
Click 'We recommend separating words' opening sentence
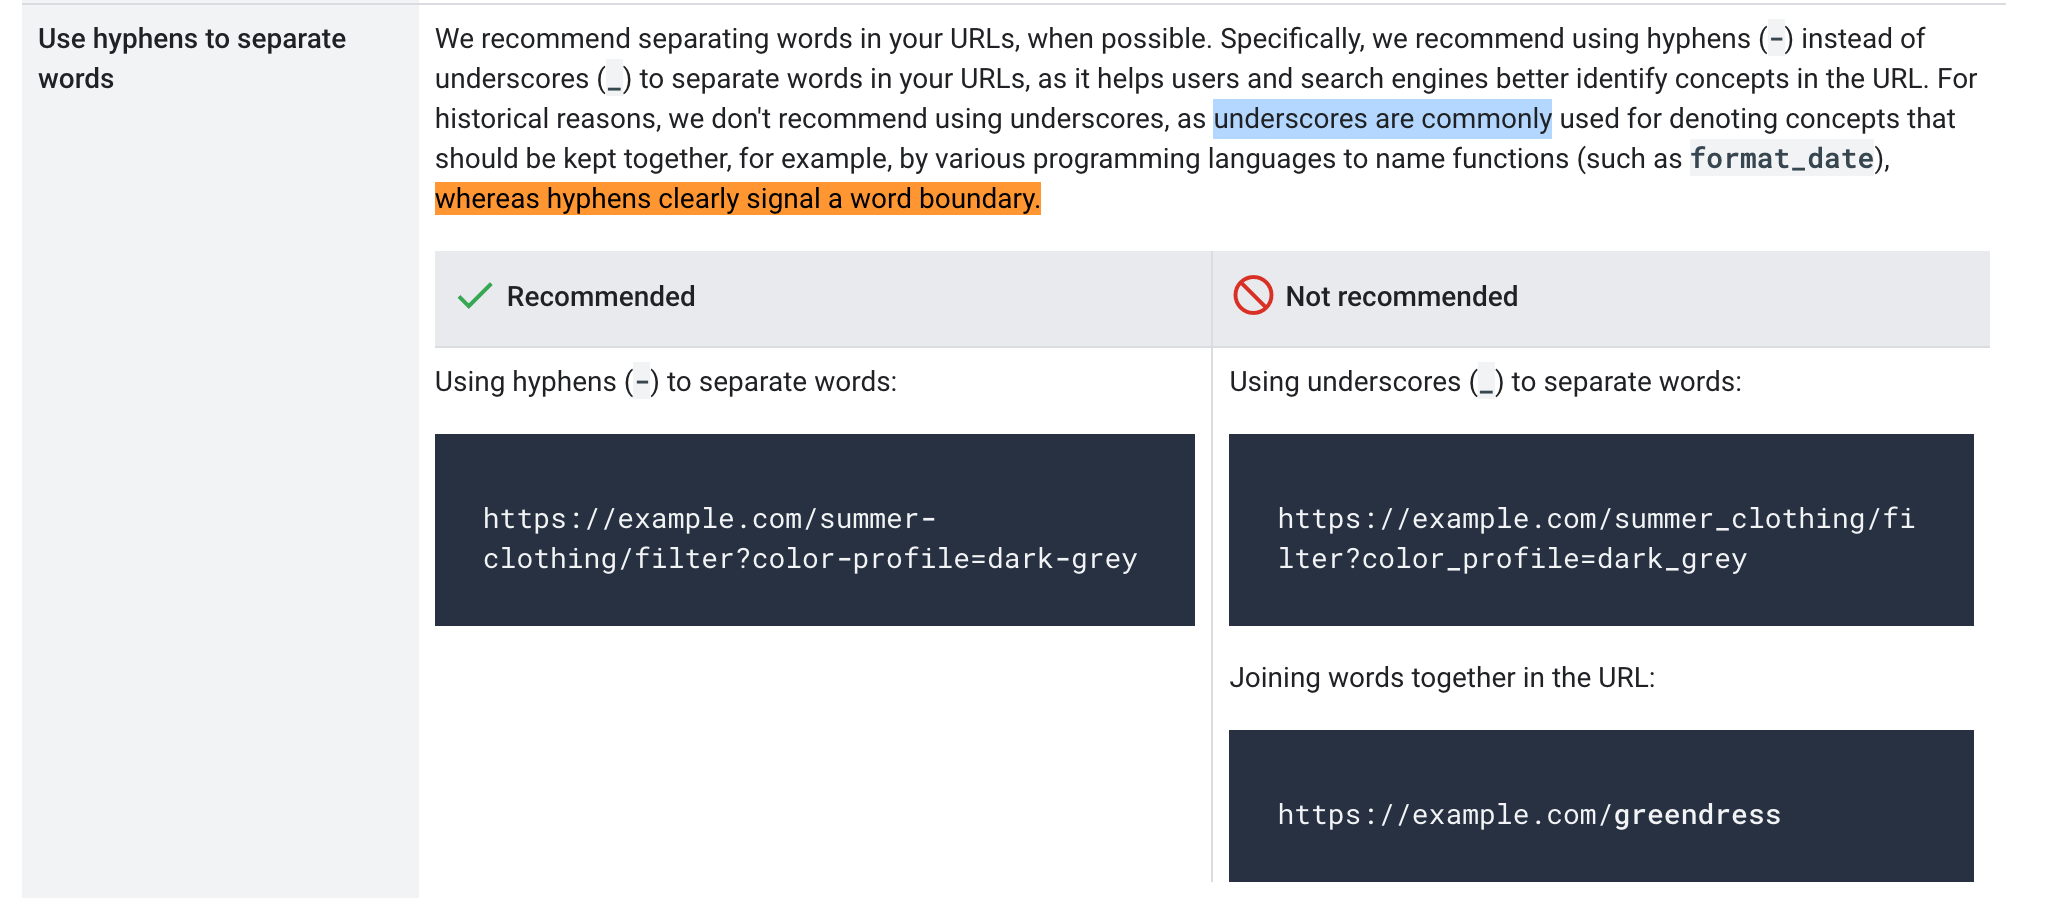click(823, 39)
